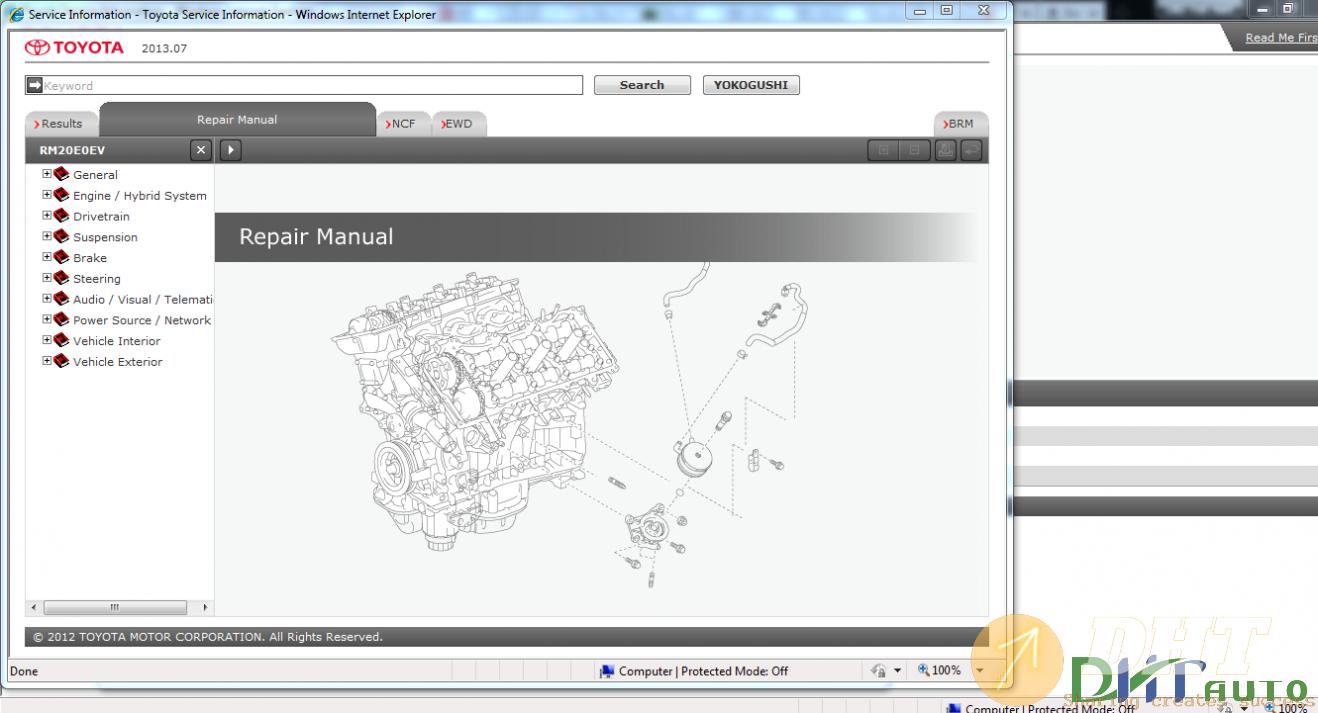Click the tree scrollbar right arrow
The image size is (1318, 713).
click(x=206, y=607)
